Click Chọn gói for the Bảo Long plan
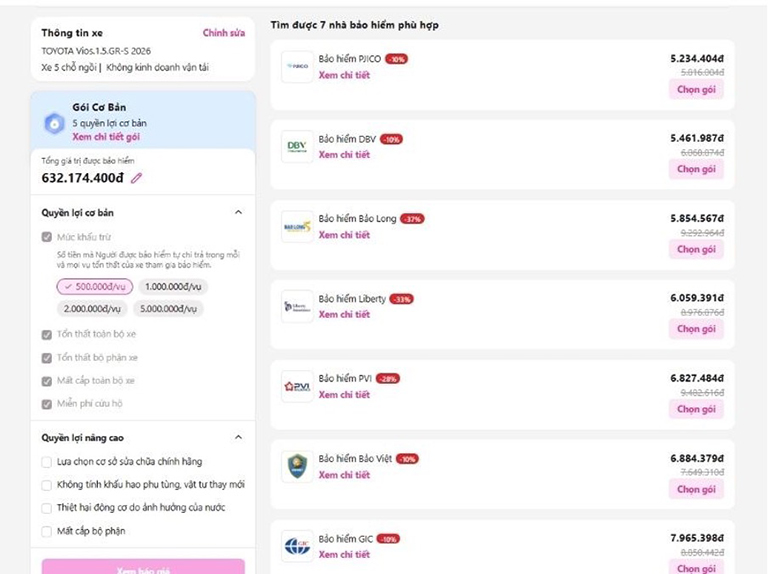The width and height of the screenshot is (768, 574). [696, 249]
